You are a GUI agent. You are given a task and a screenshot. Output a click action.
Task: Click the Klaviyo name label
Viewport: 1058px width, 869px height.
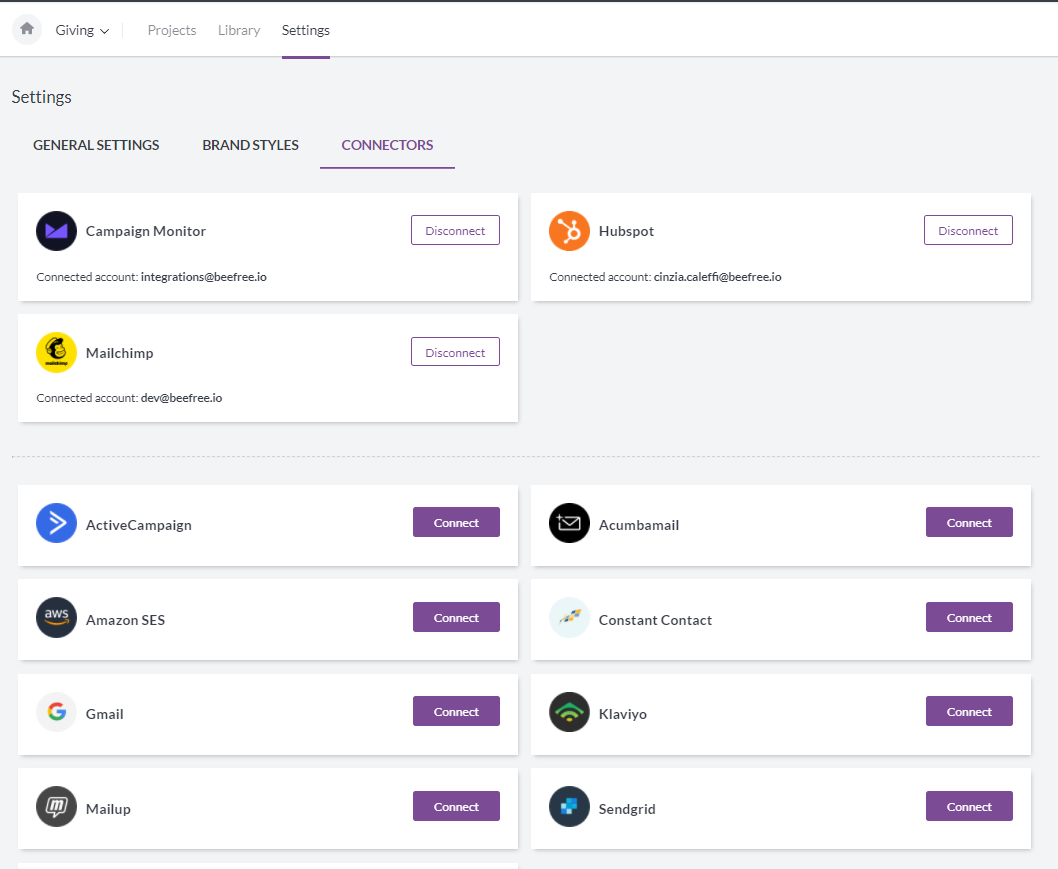(x=622, y=714)
